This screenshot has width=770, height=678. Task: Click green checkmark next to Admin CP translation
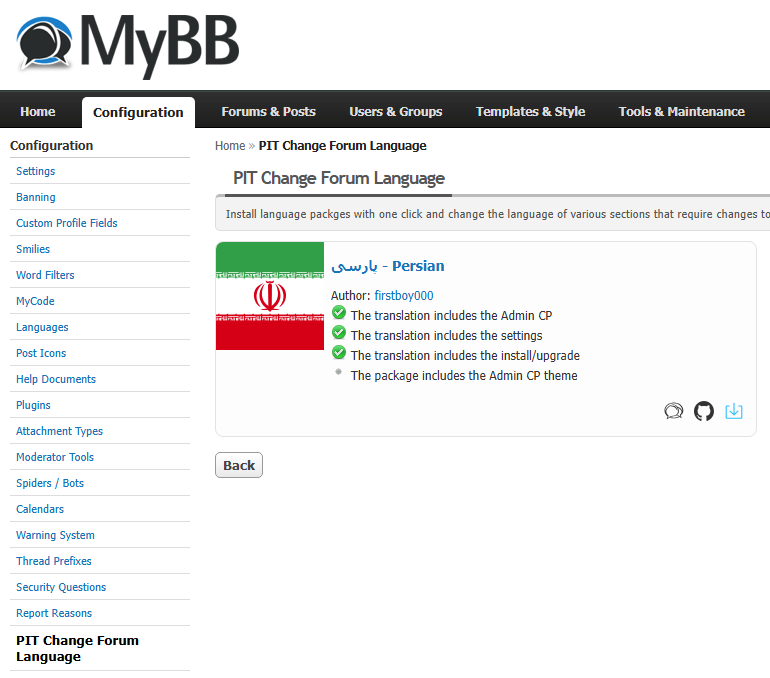pyautogui.click(x=339, y=314)
